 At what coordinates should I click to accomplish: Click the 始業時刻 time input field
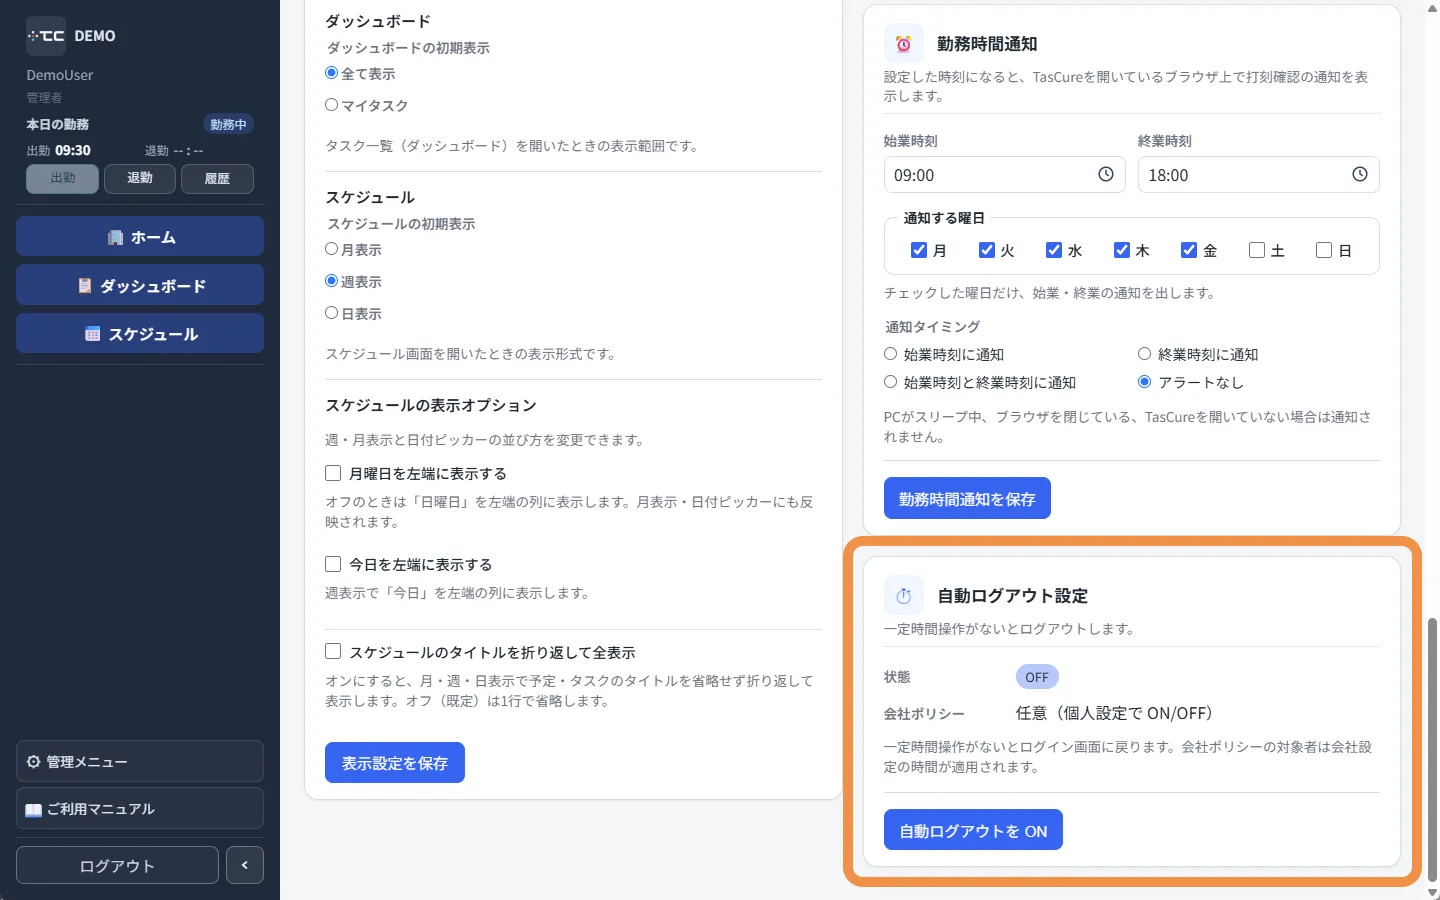pyautogui.click(x=1004, y=174)
